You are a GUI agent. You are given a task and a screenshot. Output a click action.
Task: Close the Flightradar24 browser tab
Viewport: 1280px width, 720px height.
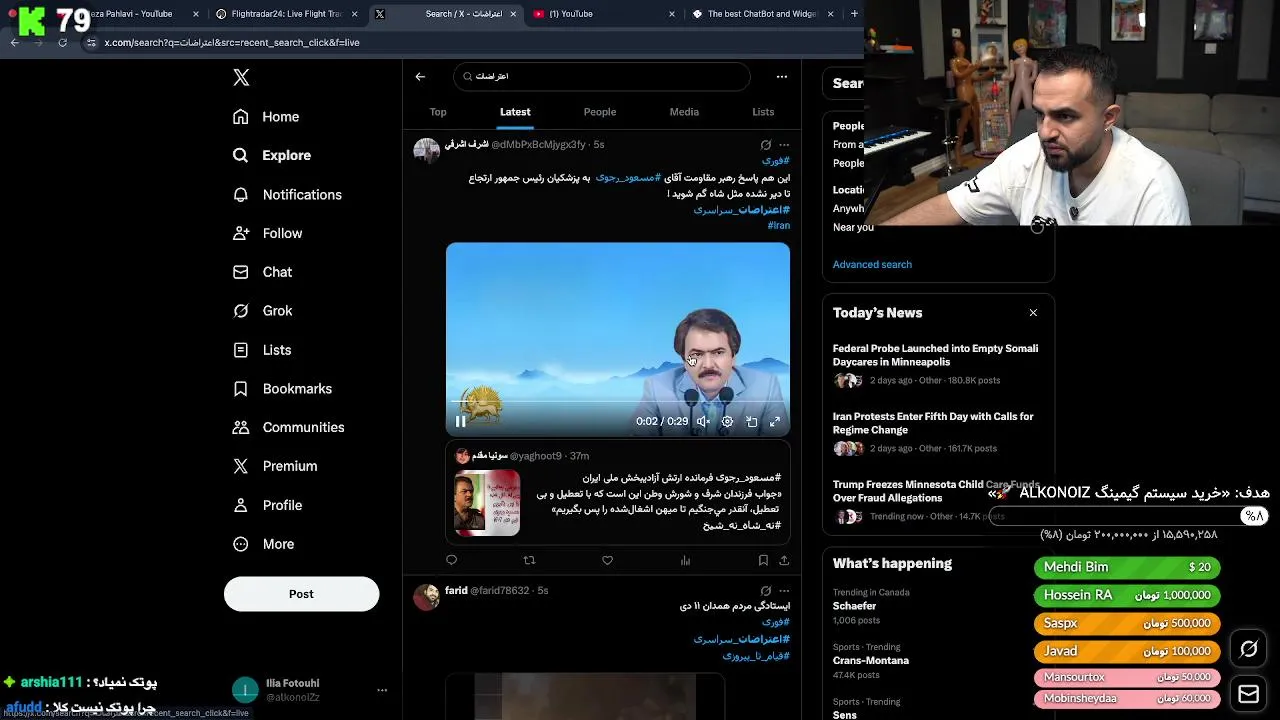(x=355, y=14)
